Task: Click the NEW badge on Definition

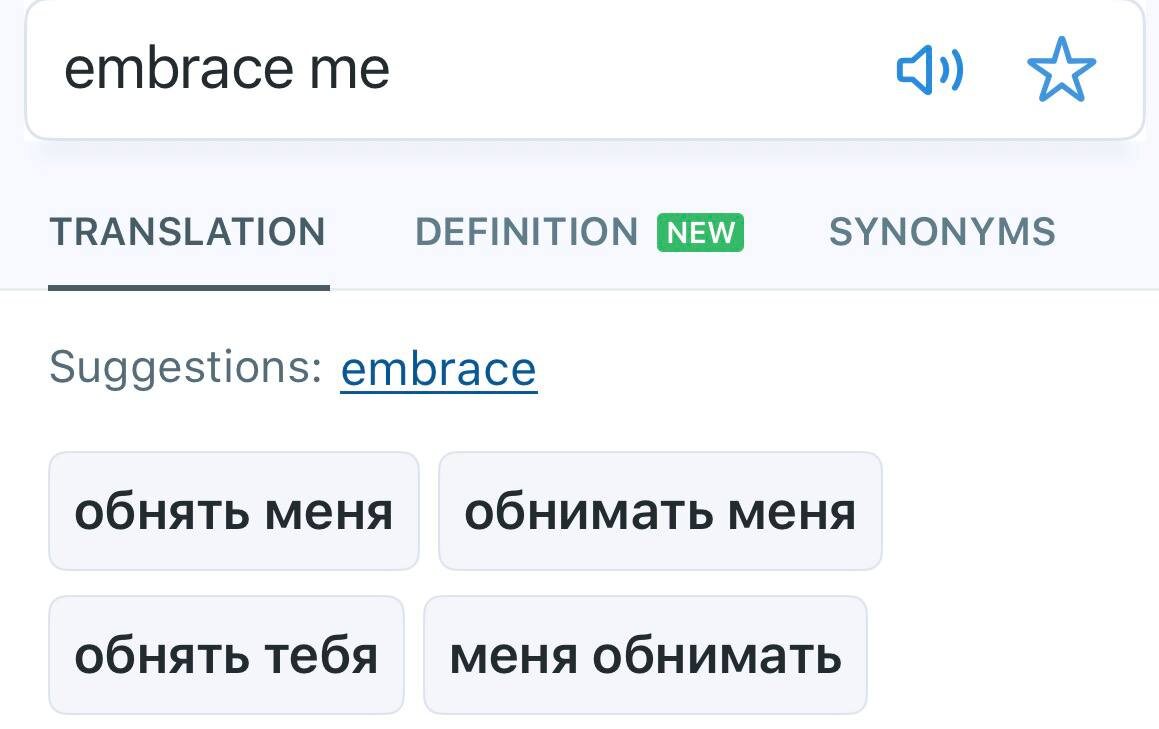Action: 700,232
